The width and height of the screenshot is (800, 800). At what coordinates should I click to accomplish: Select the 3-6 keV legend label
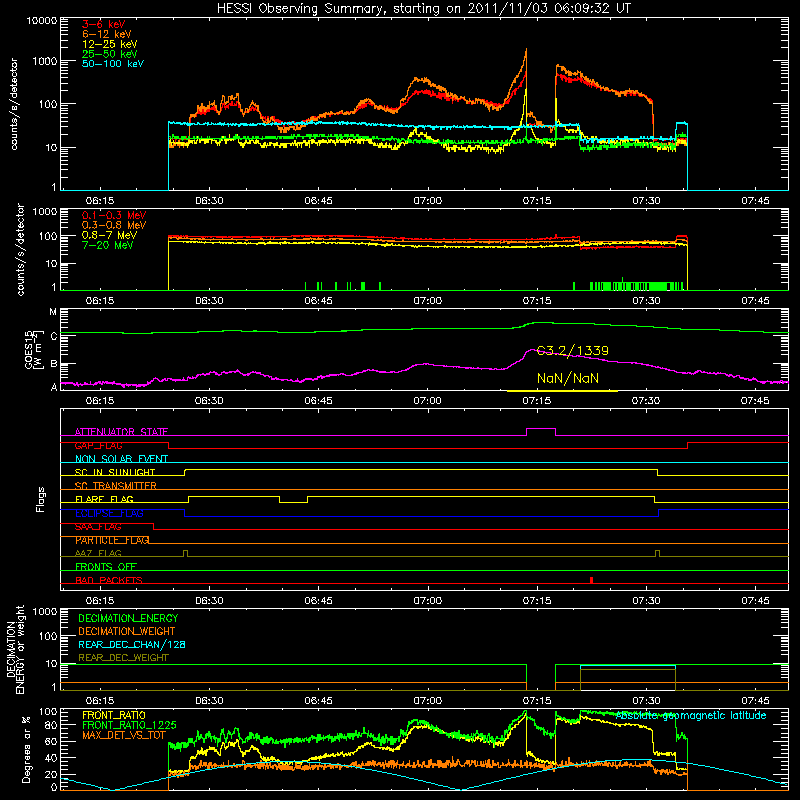pyautogui.click(x=104, y=24)
